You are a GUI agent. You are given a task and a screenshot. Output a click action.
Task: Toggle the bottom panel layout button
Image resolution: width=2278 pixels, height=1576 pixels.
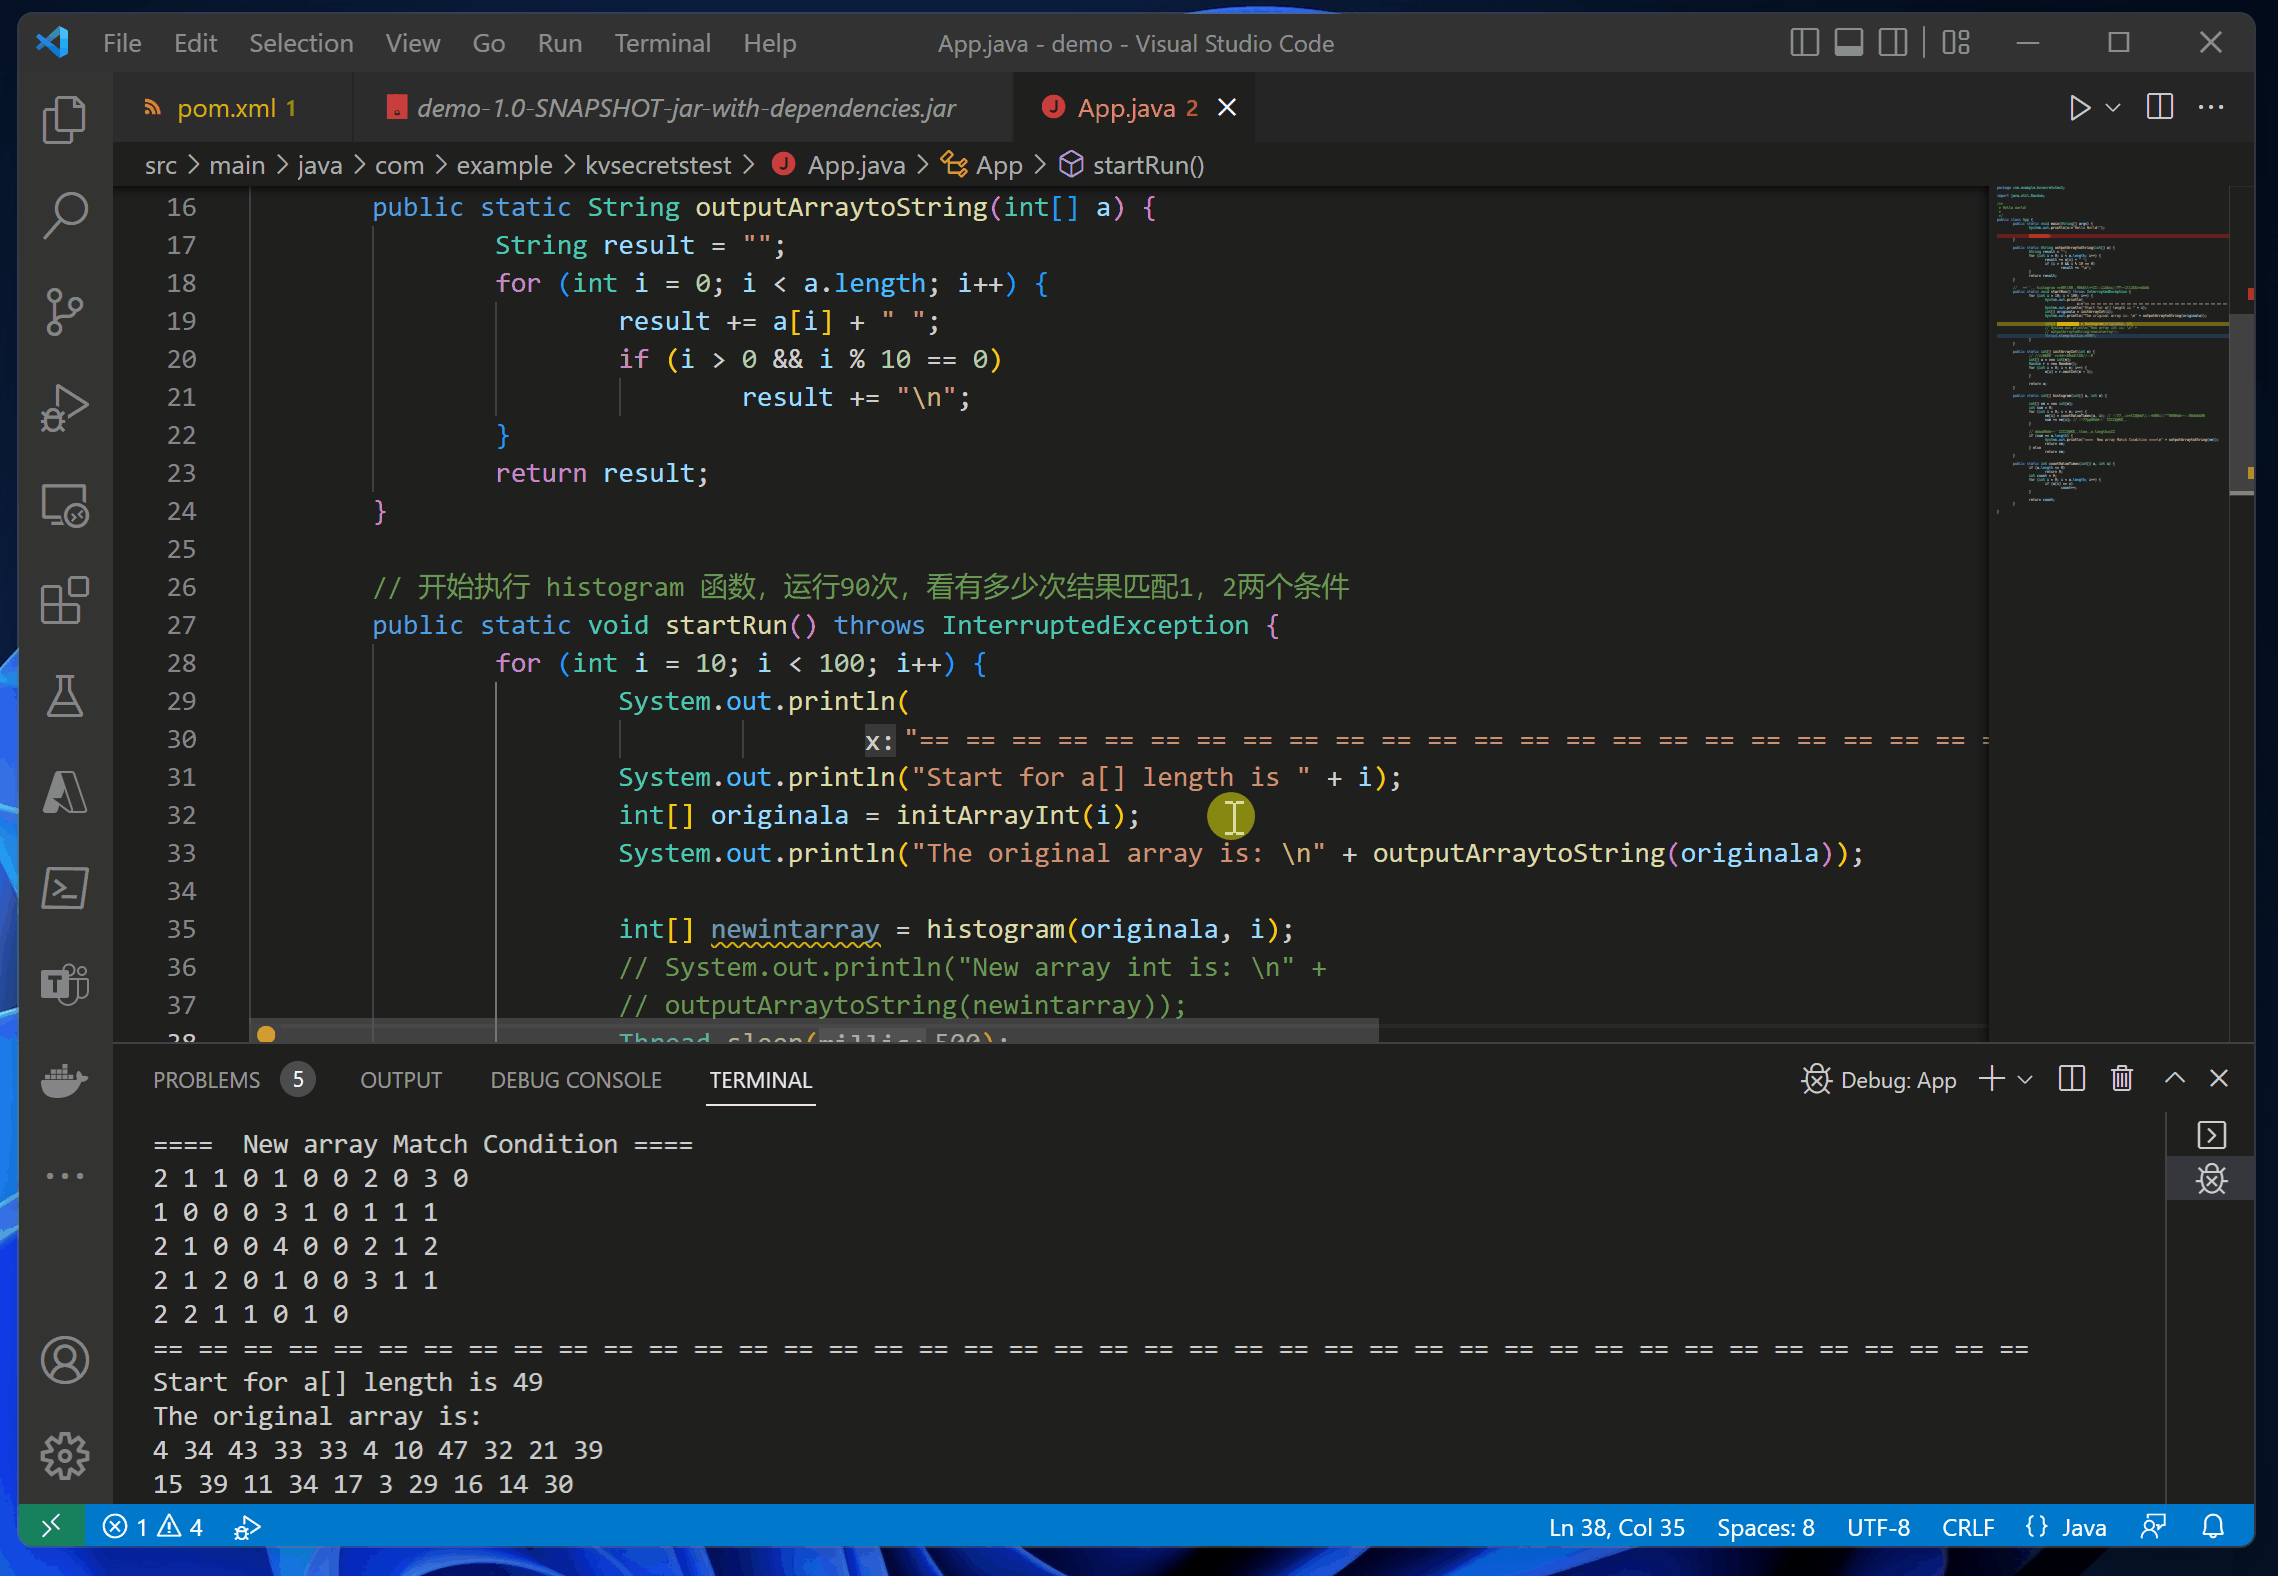click(1848, 43)
